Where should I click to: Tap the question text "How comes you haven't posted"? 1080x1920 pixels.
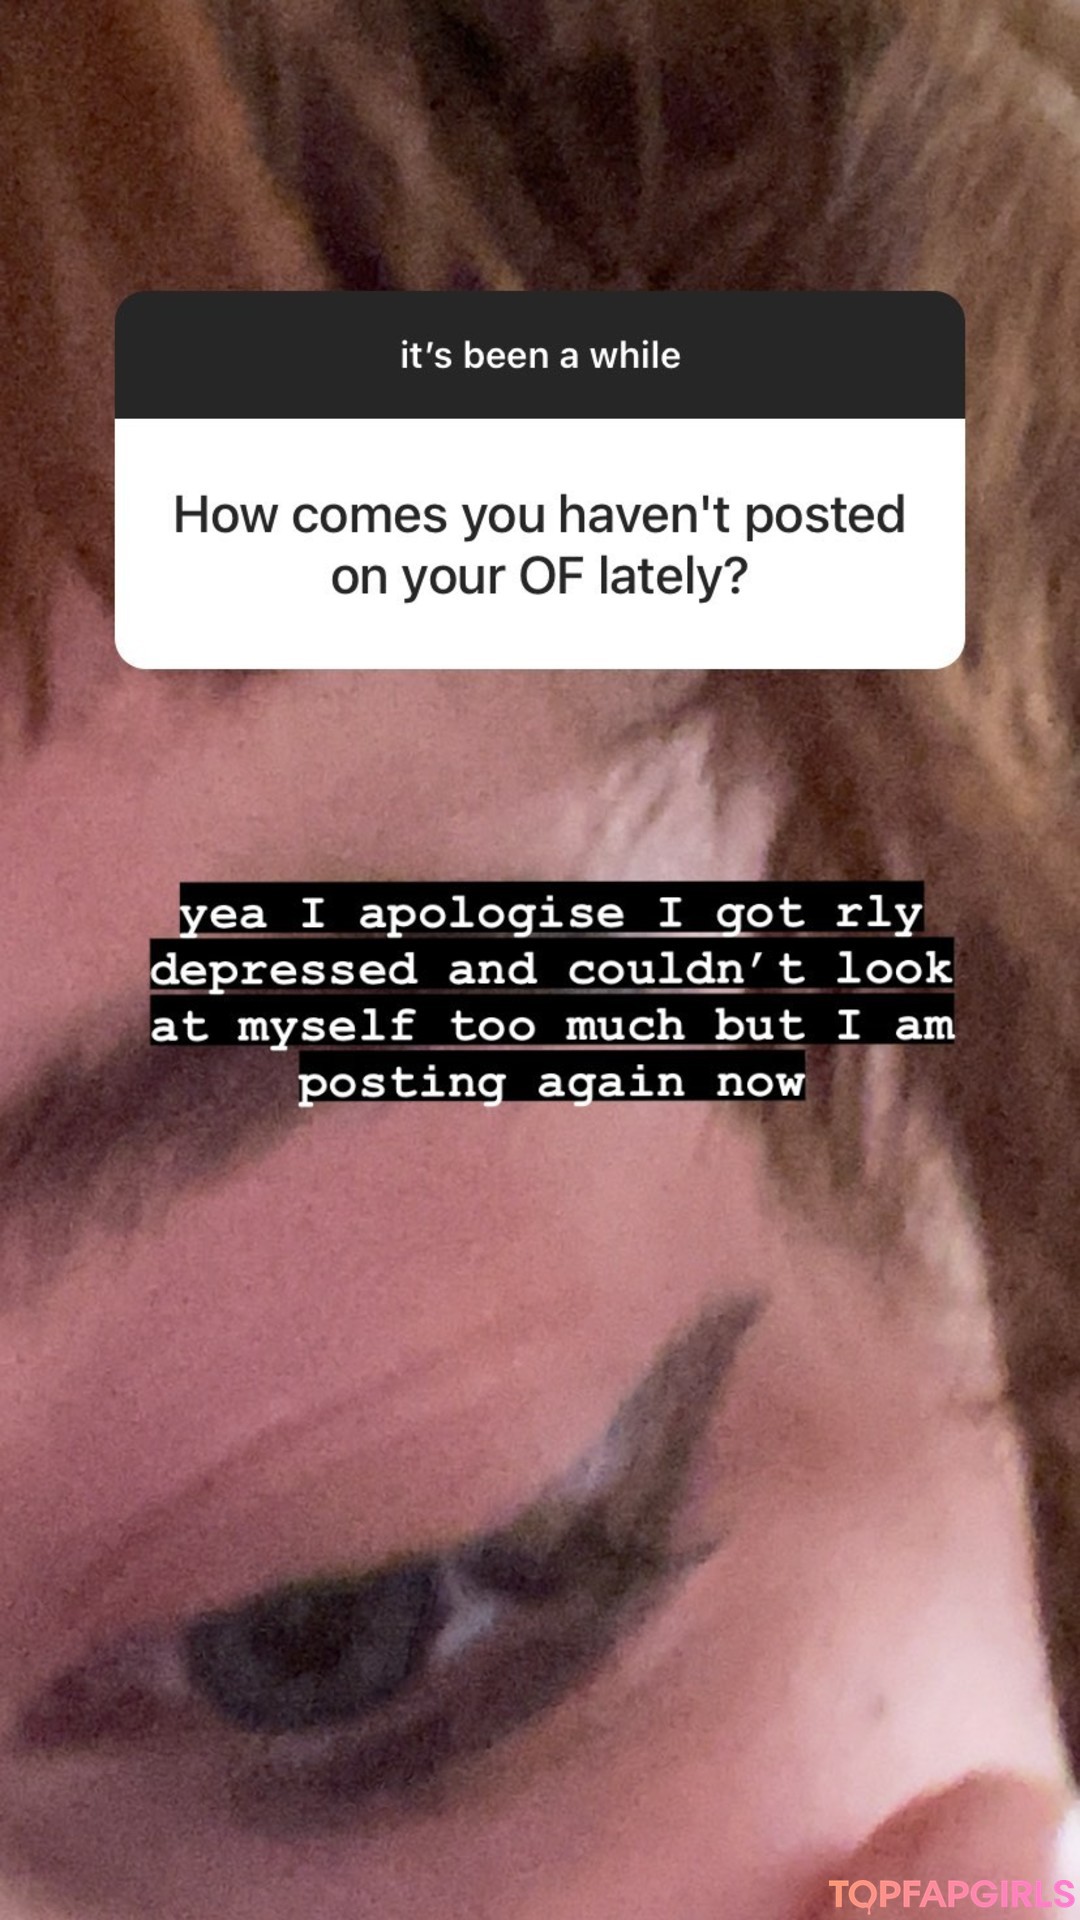pyautogui.click(x=540, y=515)
